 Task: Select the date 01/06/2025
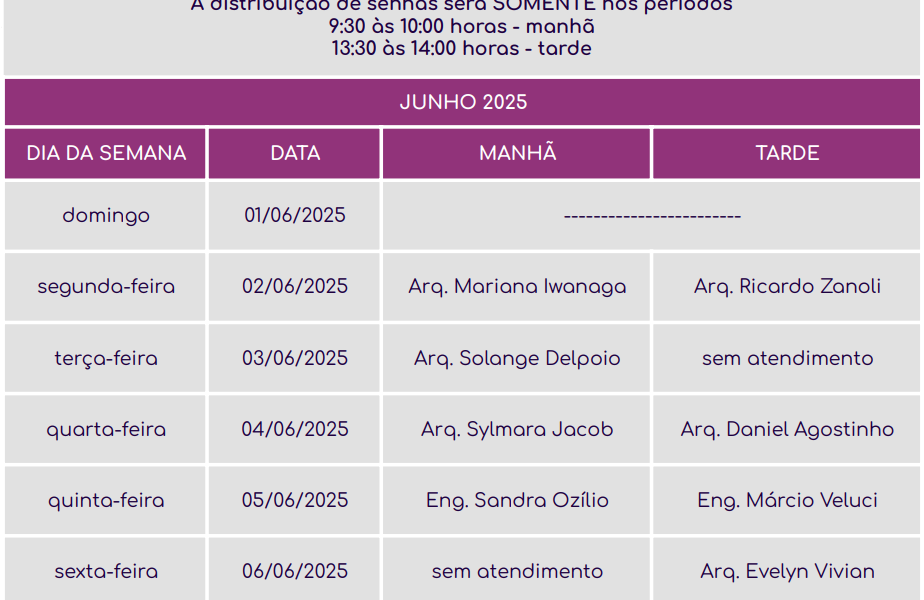click(x=295, y=215)
